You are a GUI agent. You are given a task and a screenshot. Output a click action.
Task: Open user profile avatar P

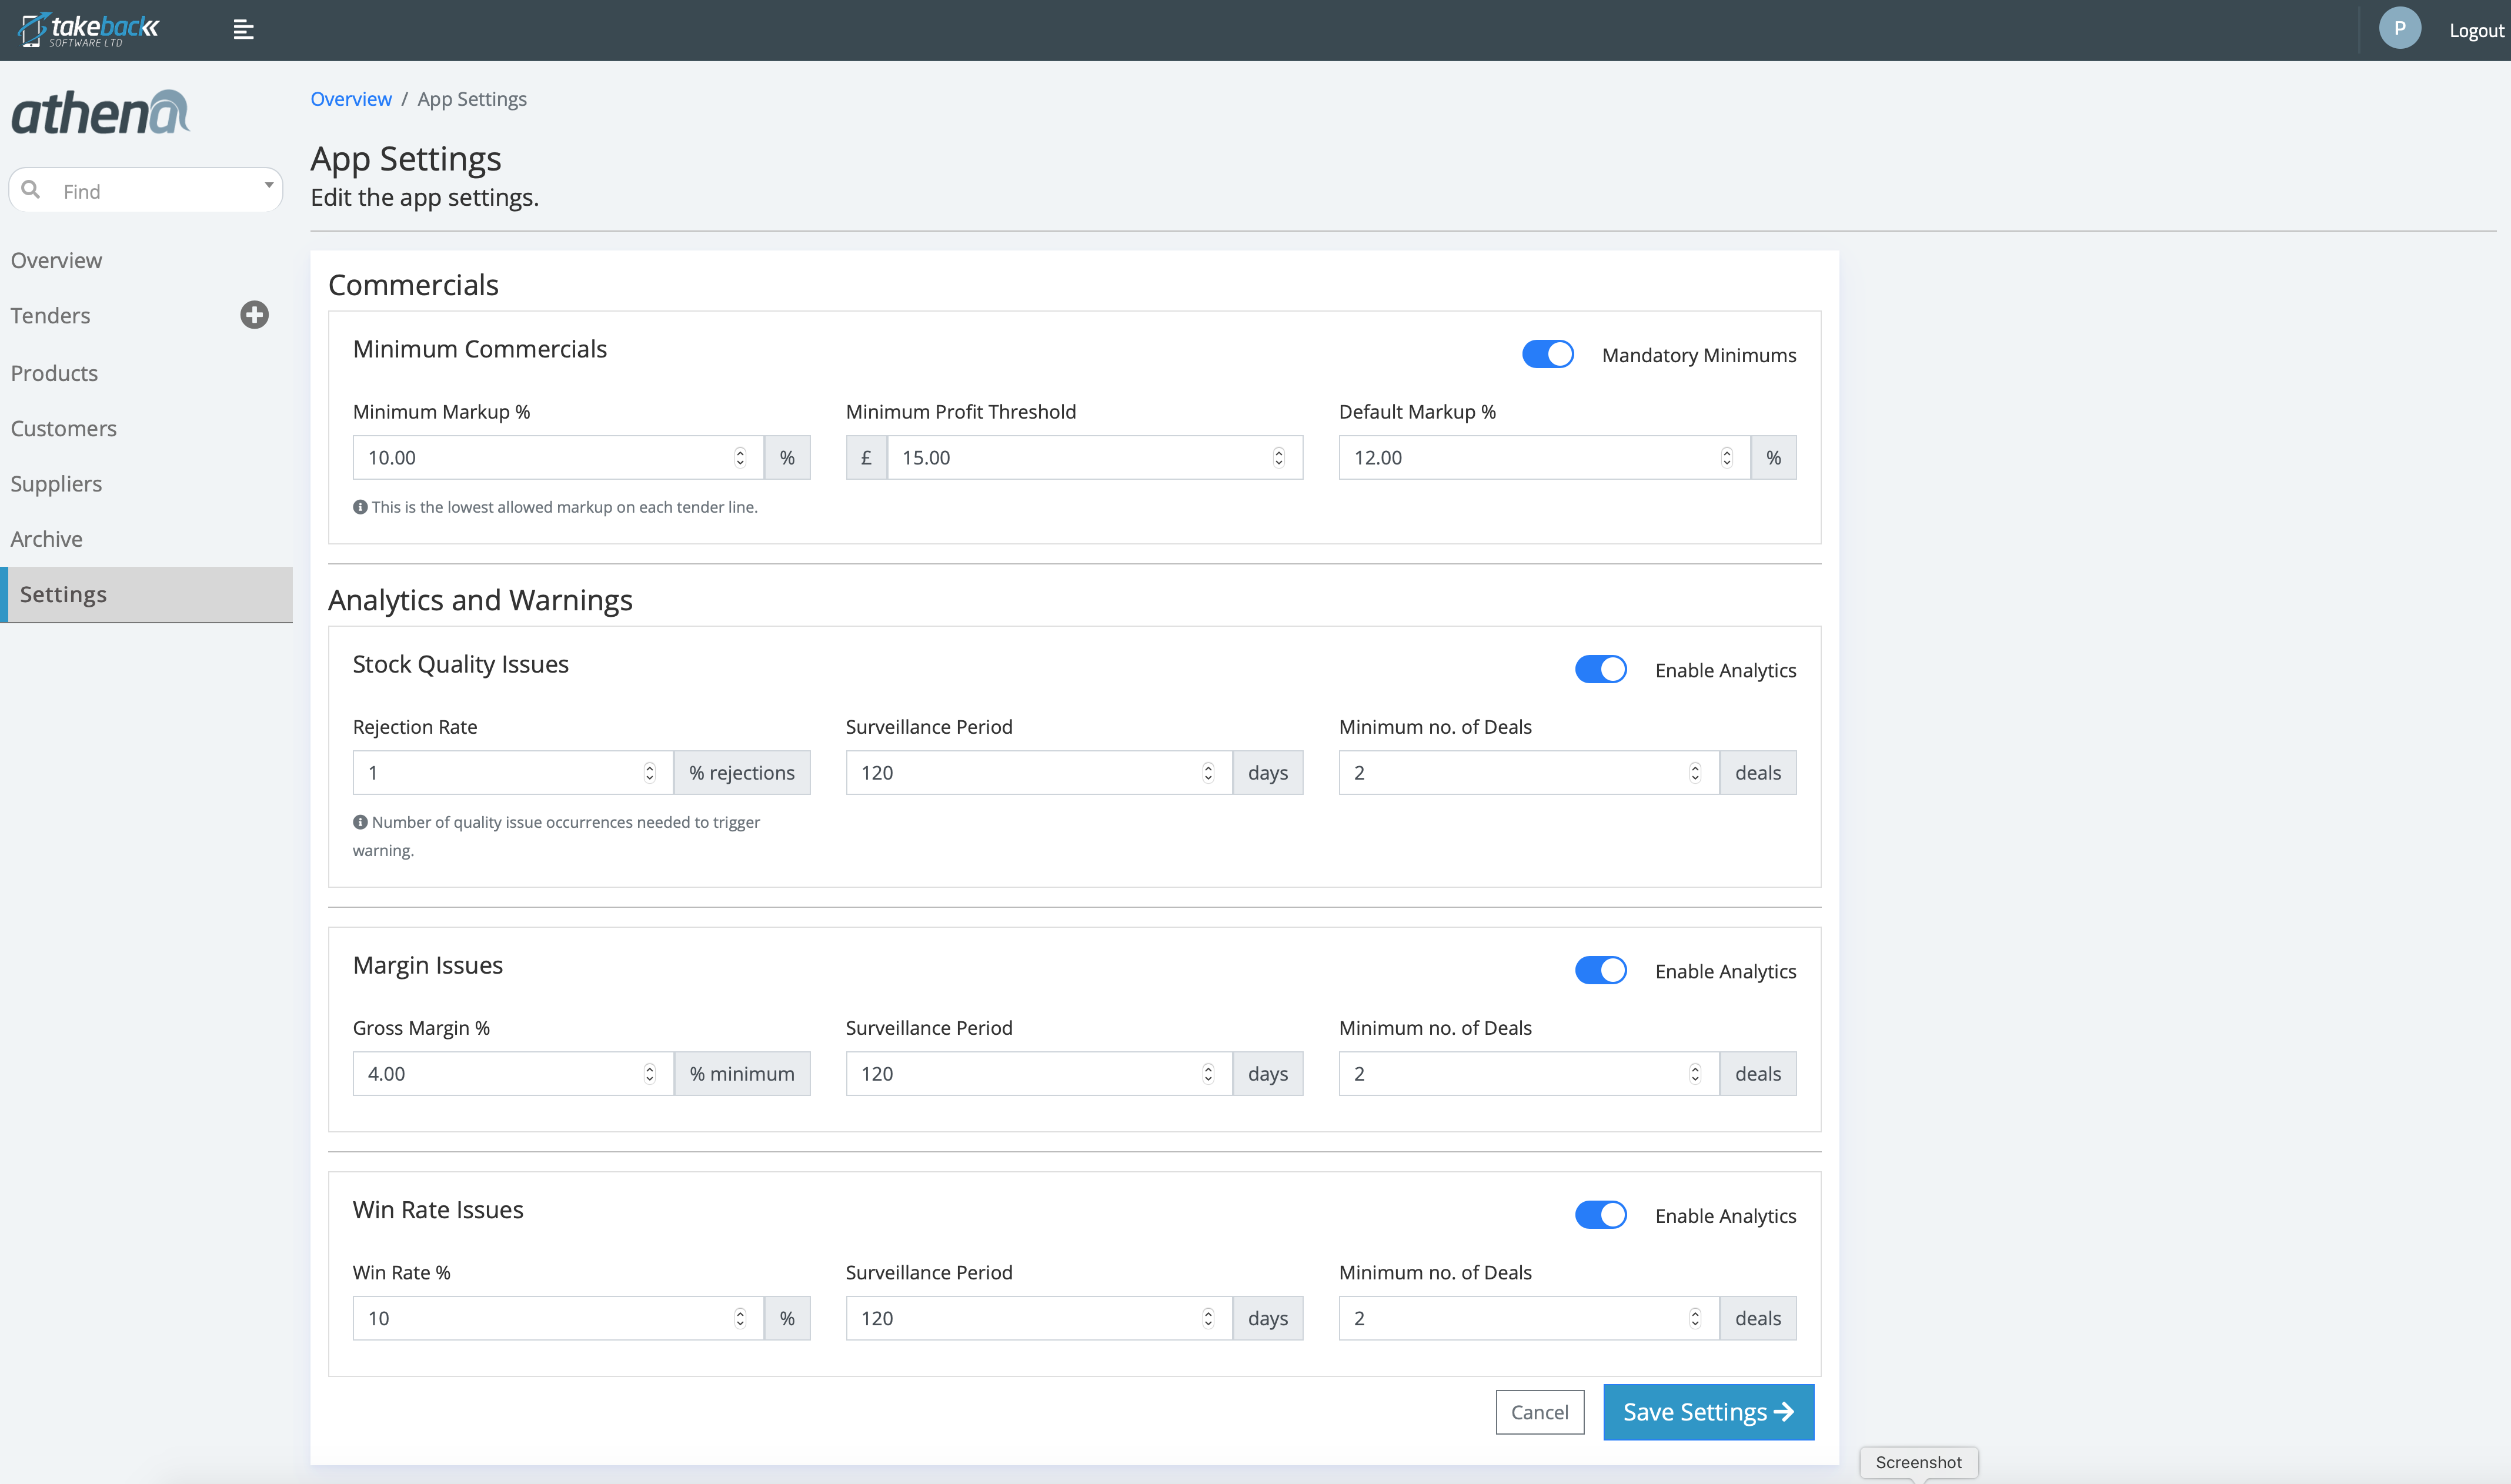[2399, 29]
